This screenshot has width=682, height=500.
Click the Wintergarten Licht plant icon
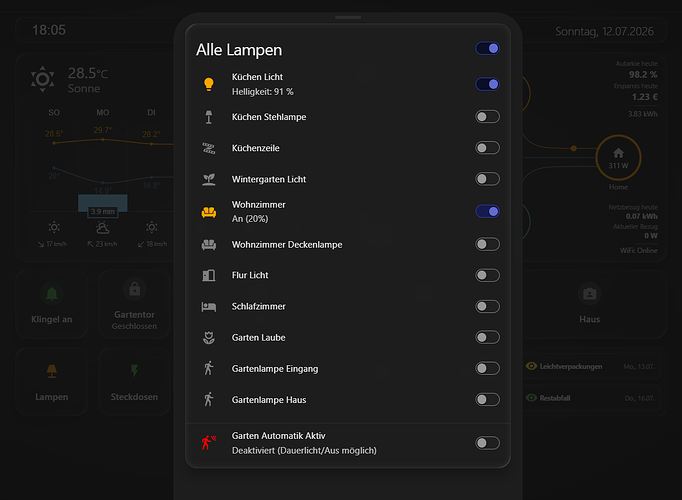(209, 179)
